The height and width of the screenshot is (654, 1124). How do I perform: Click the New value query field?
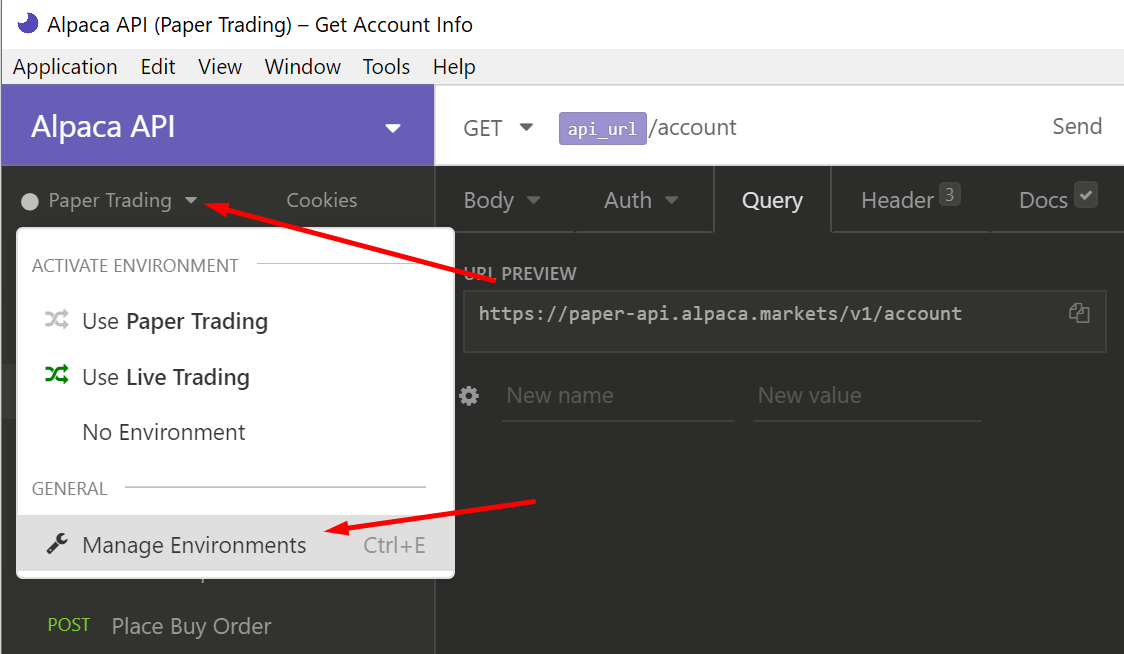pyautogui.click(x=867, y=396)
